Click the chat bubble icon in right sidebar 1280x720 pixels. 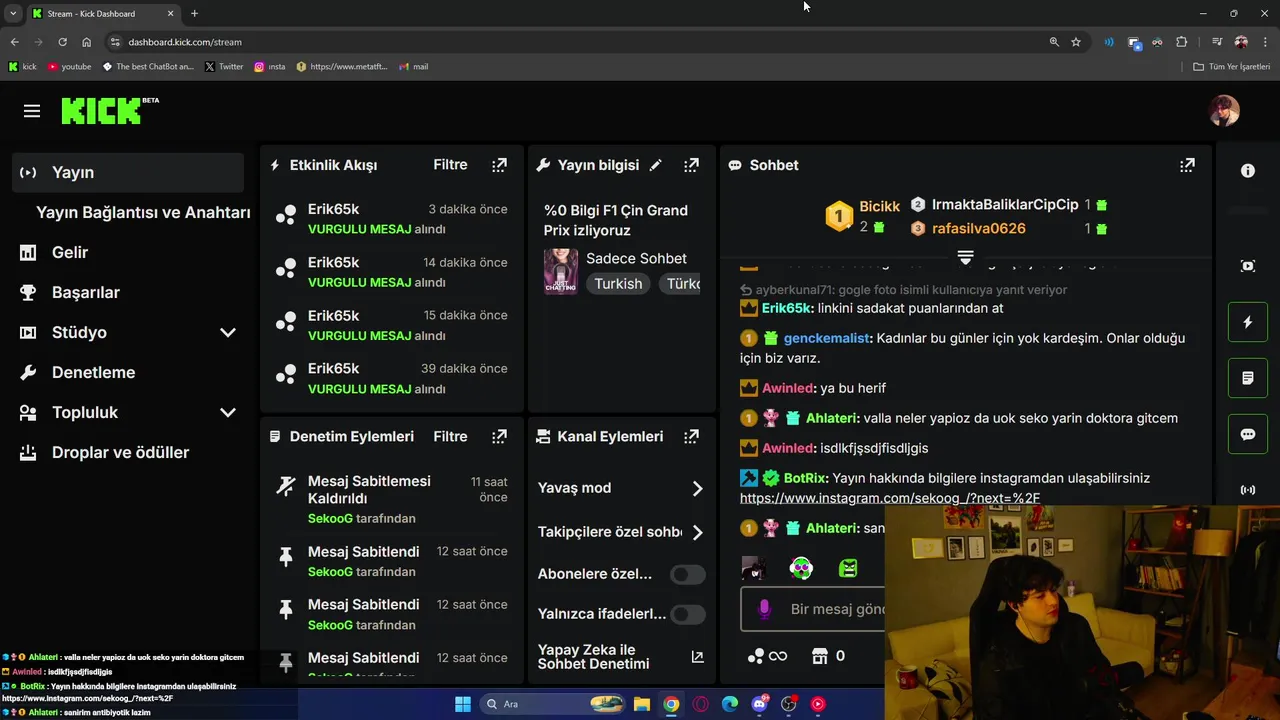(1248, 434)
